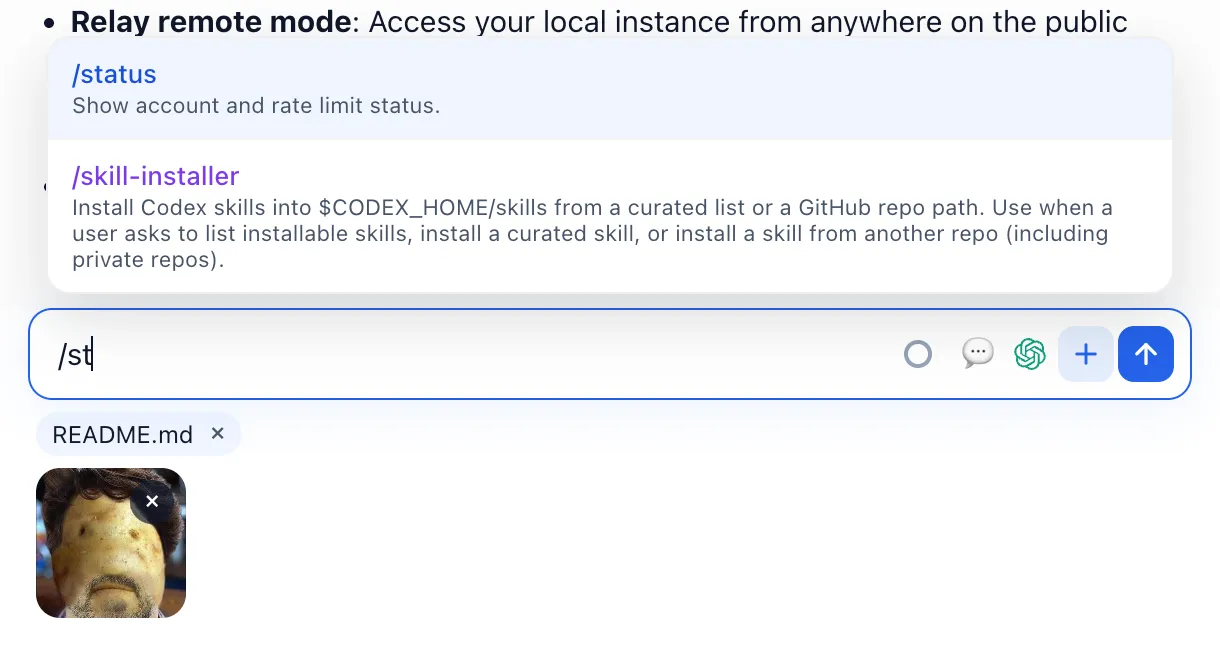The width and height of the screenshot is (1220, 648).
Task: Click the speech bubble icon in composer
Action: [977, 353]
